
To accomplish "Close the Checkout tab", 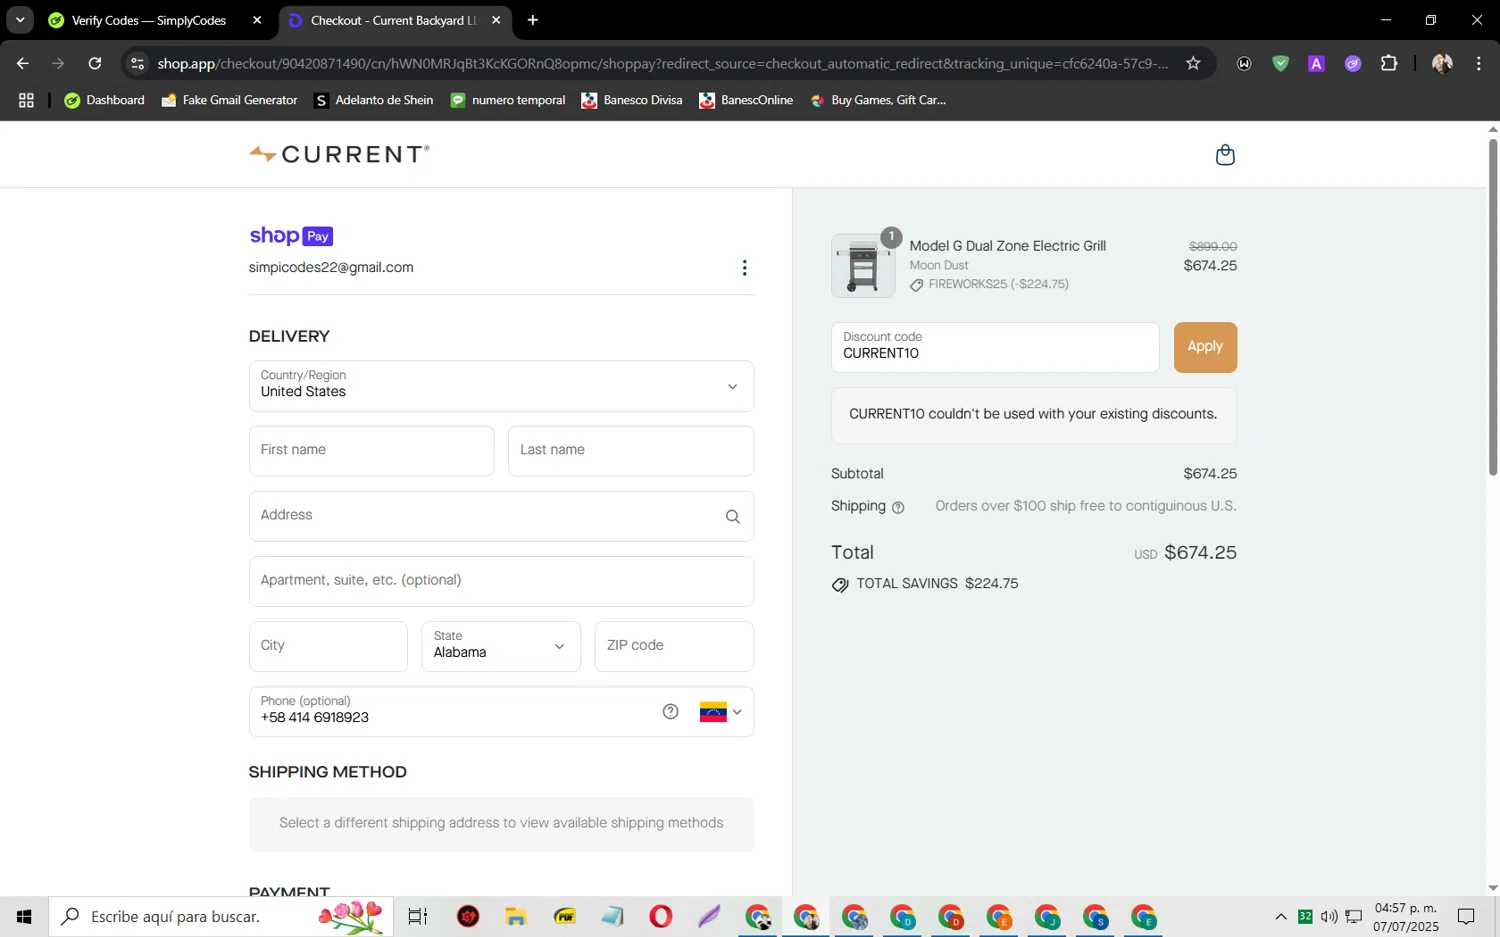I will (x=496, y=20).
